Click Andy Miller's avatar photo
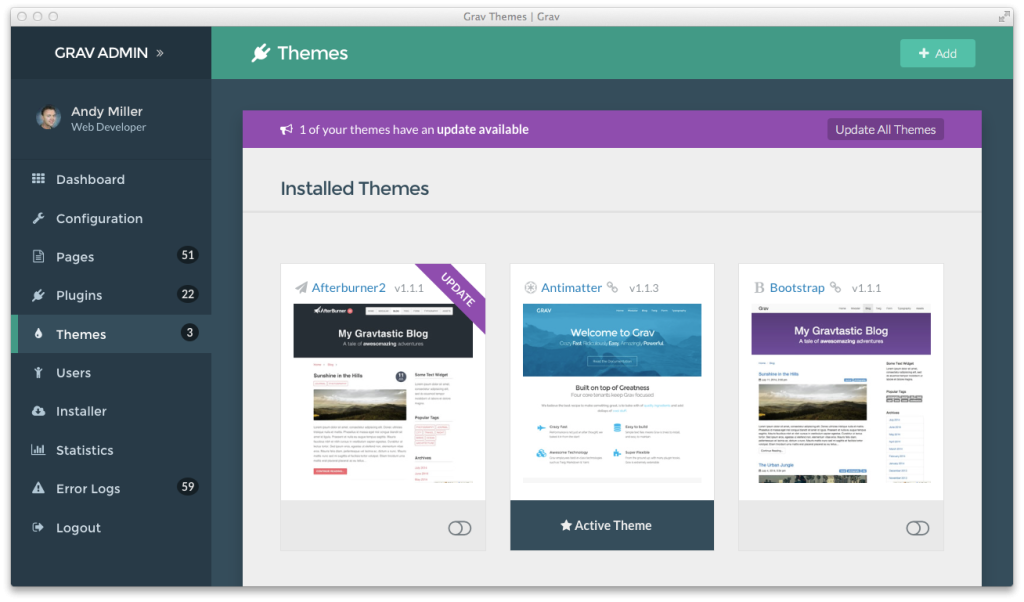This screenshot has width=1024, height=602. tap(48, 118)
